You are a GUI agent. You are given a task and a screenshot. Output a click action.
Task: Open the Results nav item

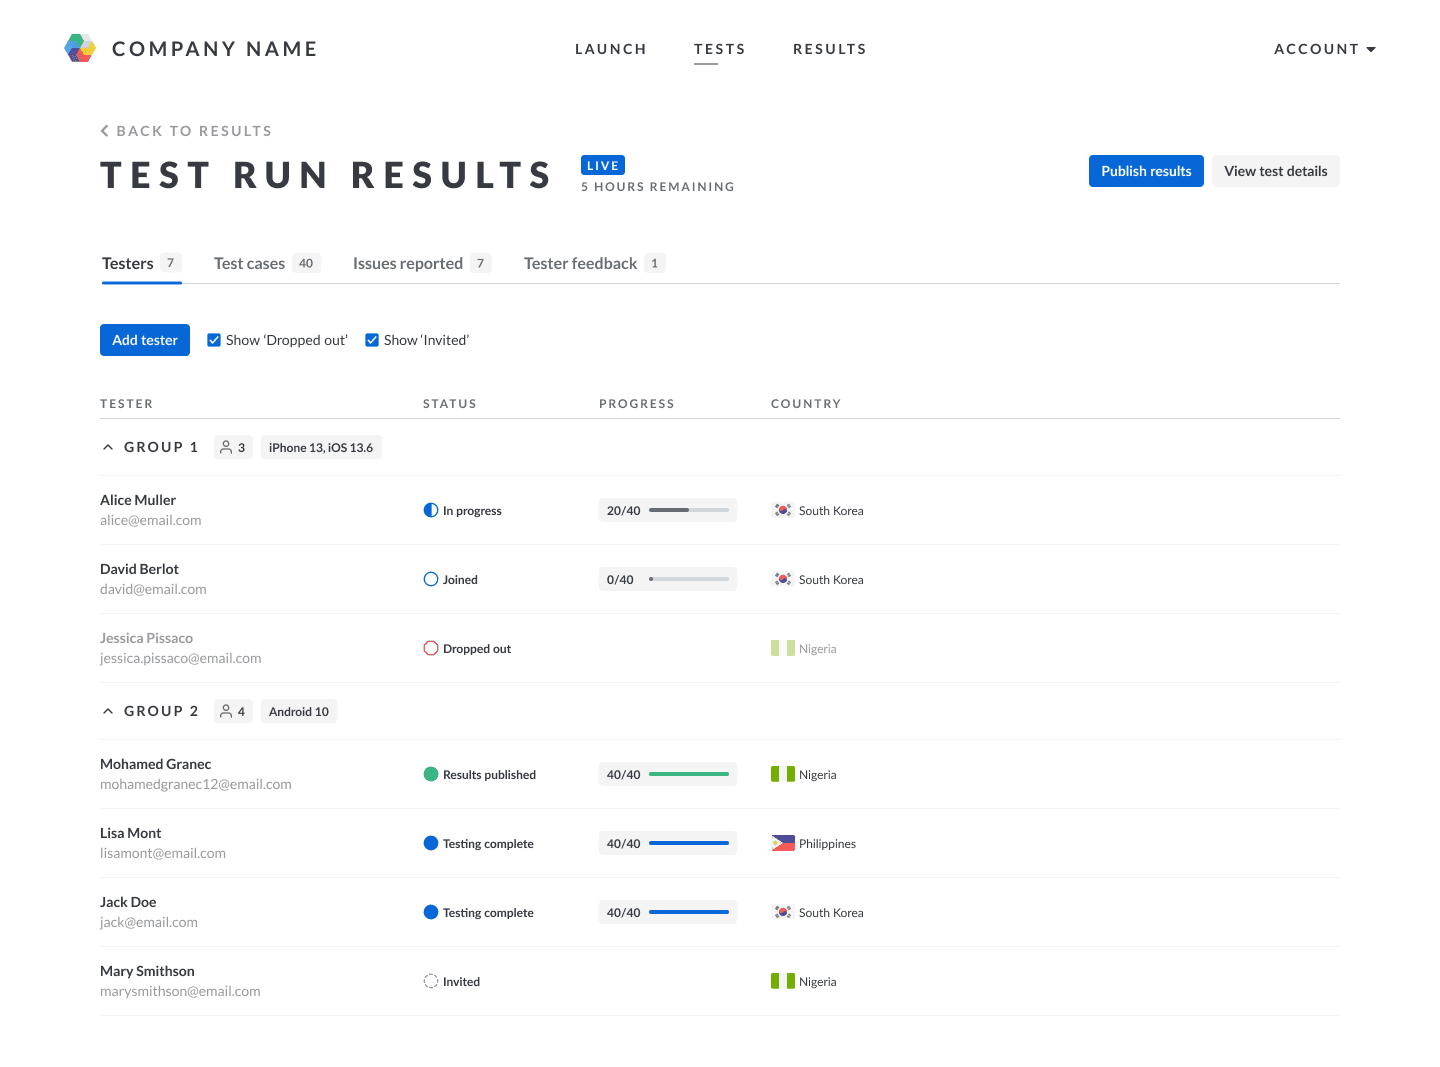pos(830,49)
